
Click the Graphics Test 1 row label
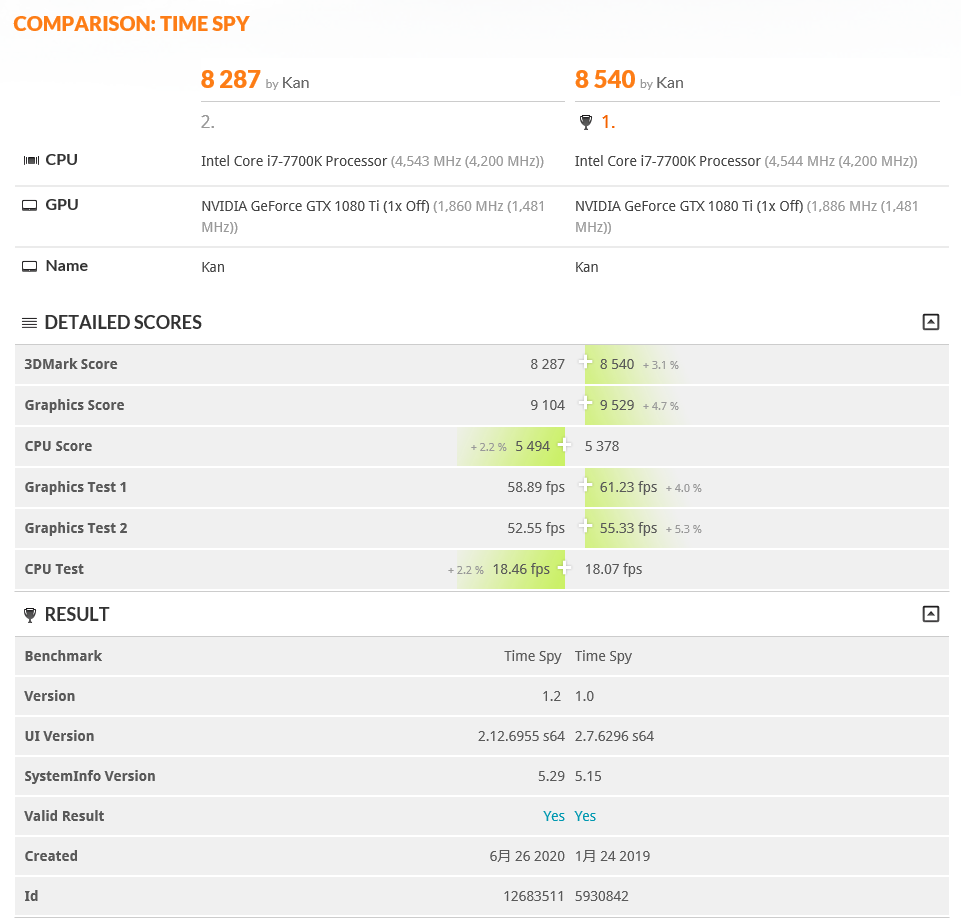pyautogui.click(x=75, y=487)
